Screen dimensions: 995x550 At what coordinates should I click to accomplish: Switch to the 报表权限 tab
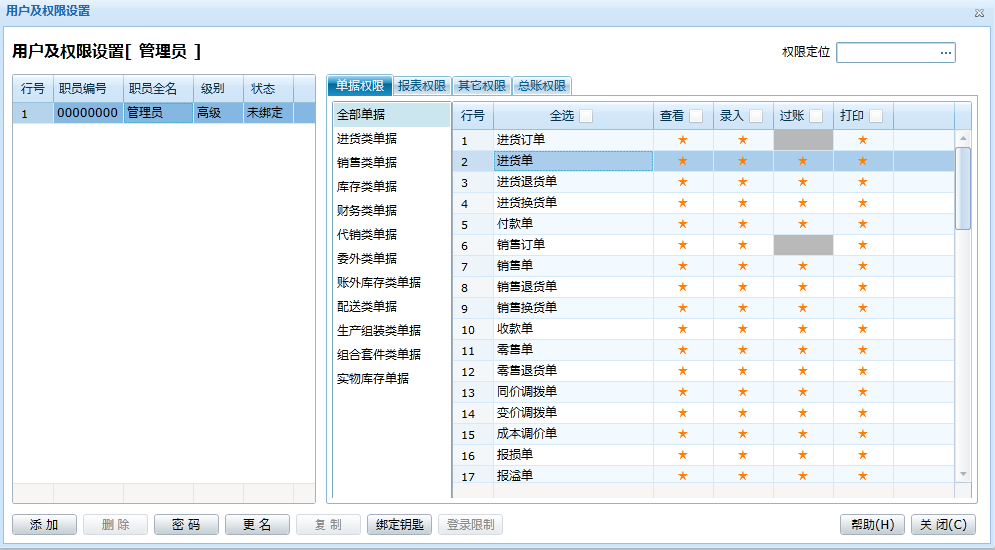tap(421, 86)
